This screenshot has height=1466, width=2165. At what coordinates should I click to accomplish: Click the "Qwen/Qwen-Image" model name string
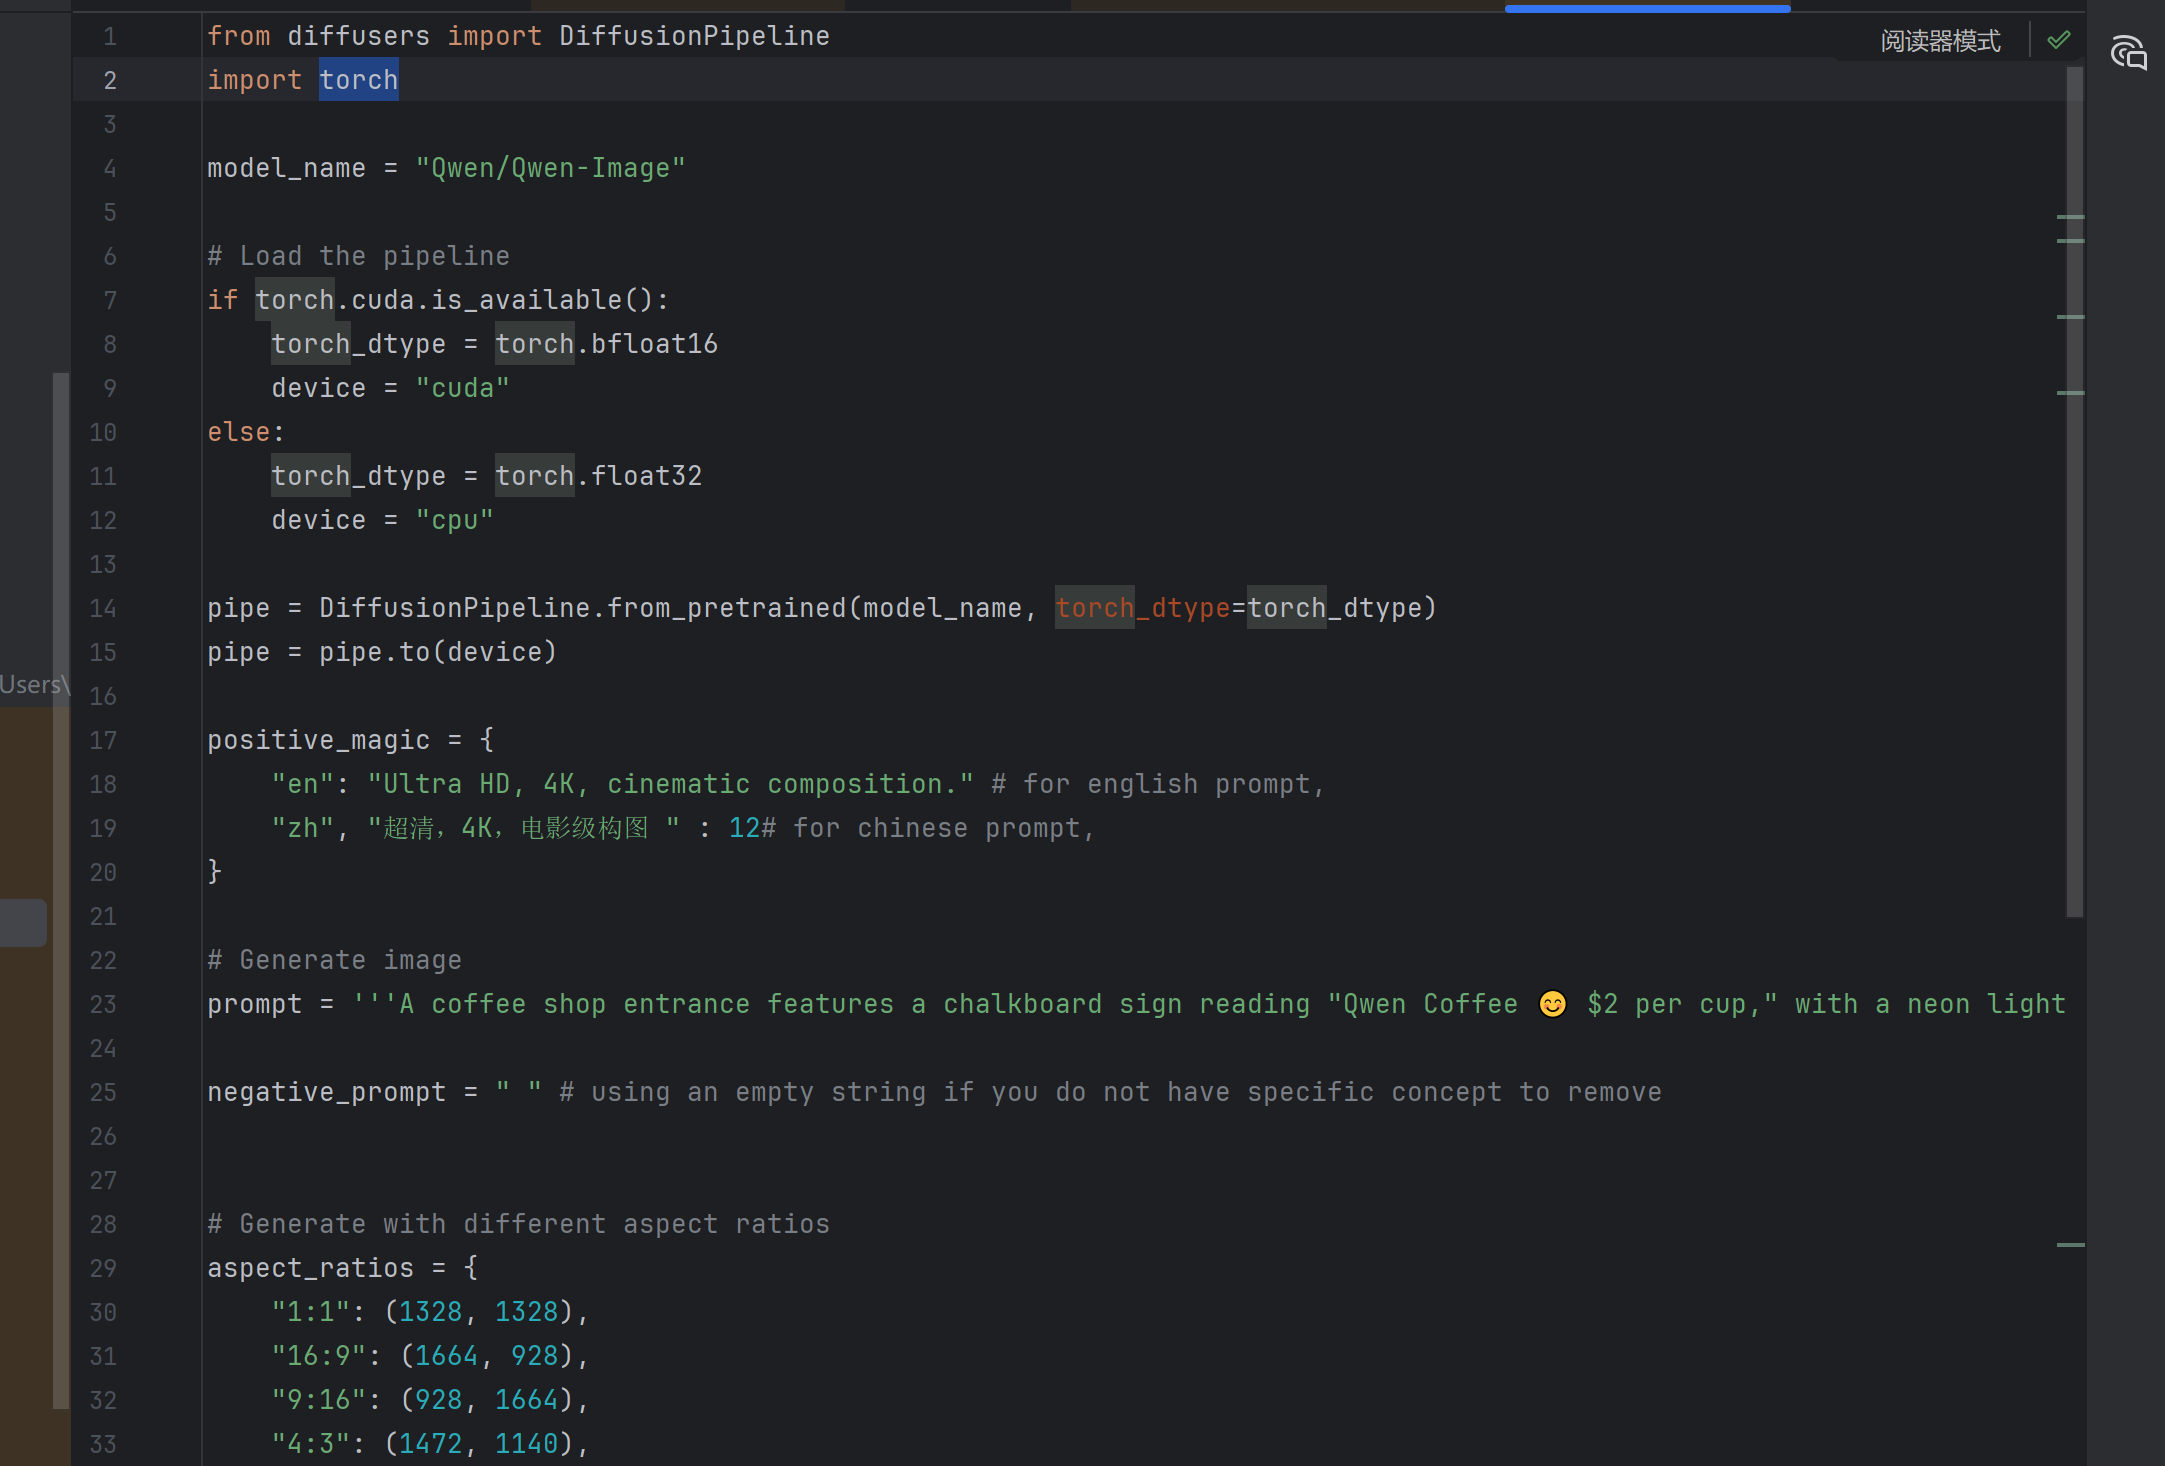coord(550,168)
